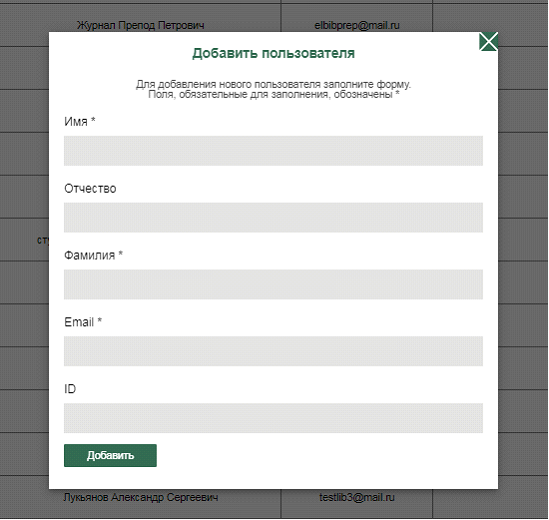Focus the Имя input field
The height and width of the screenshot is (520, 549).
(273, 151)
